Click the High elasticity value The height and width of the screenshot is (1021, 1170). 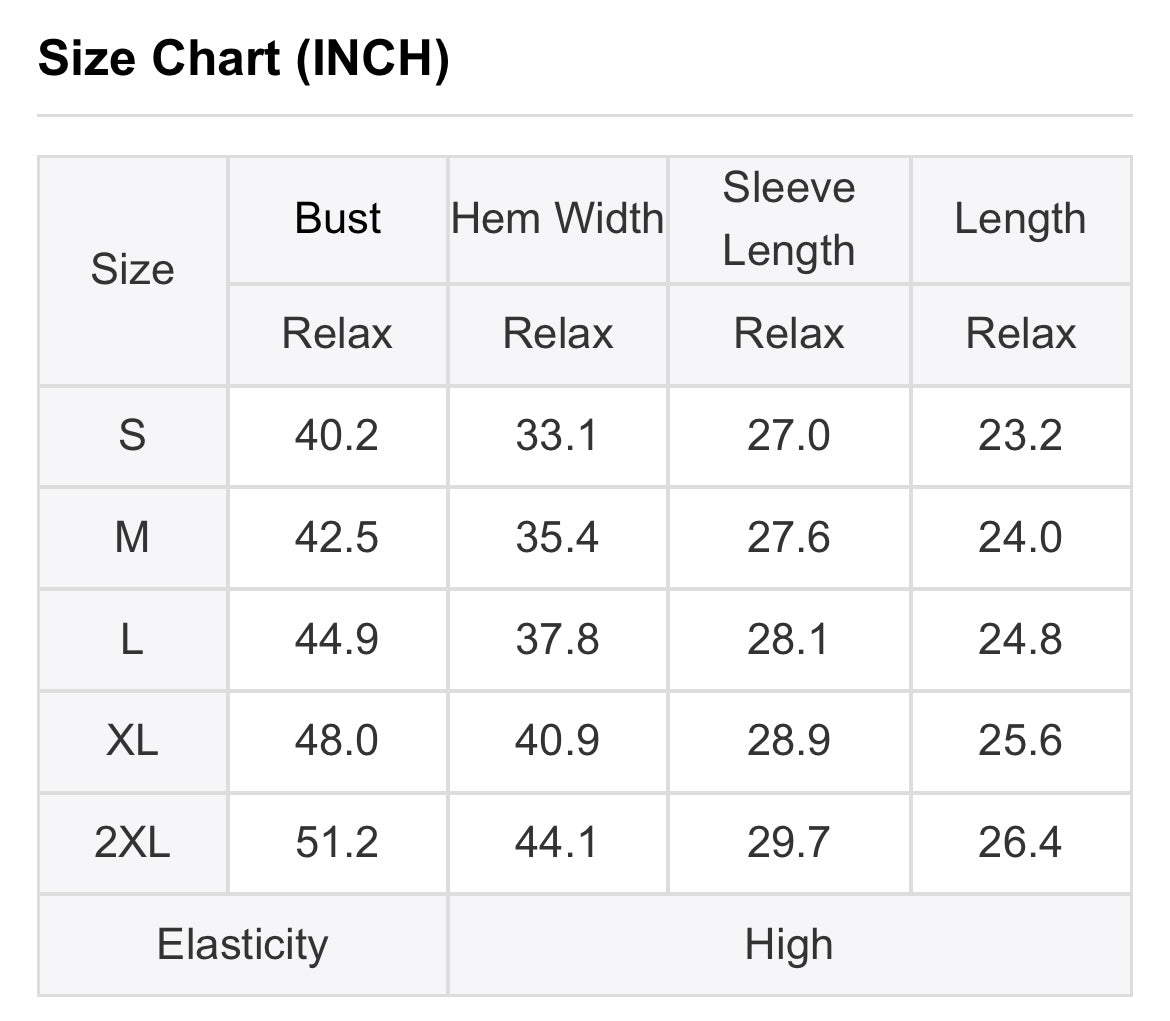(789, 945)
